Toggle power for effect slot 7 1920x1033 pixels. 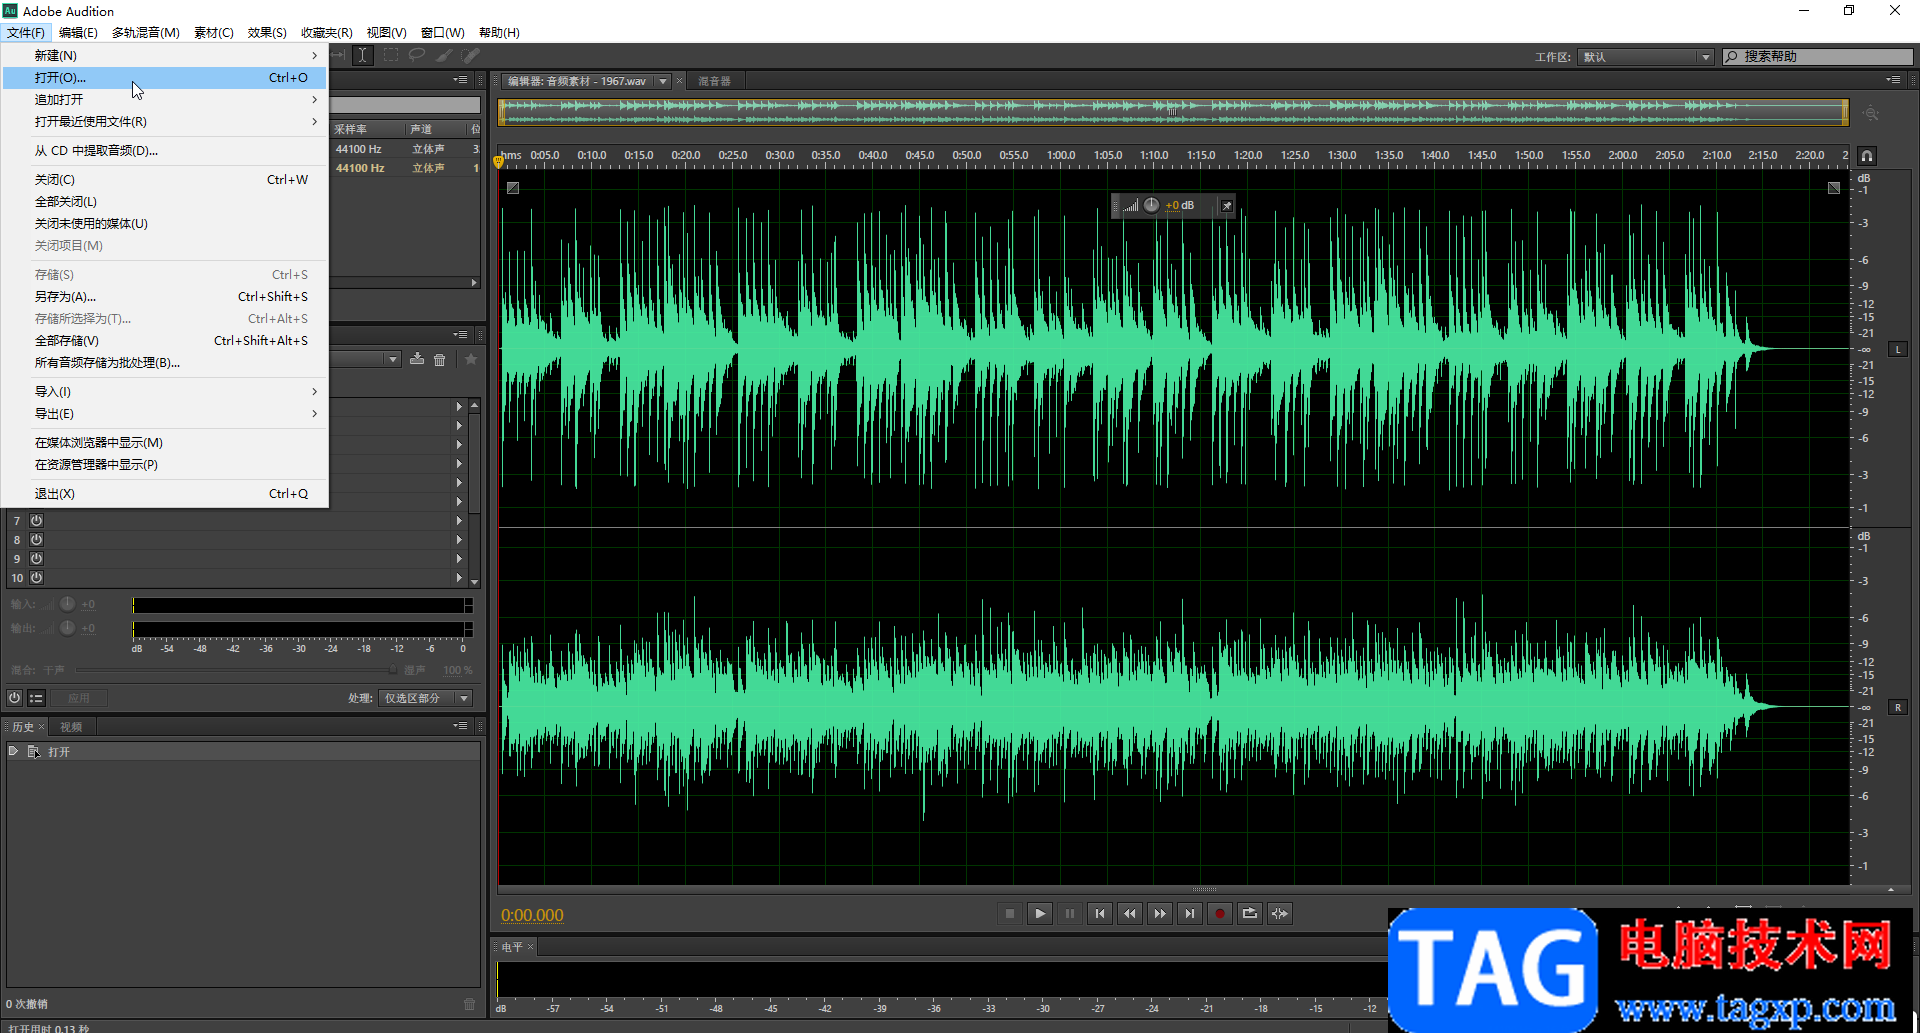(36, 520)
